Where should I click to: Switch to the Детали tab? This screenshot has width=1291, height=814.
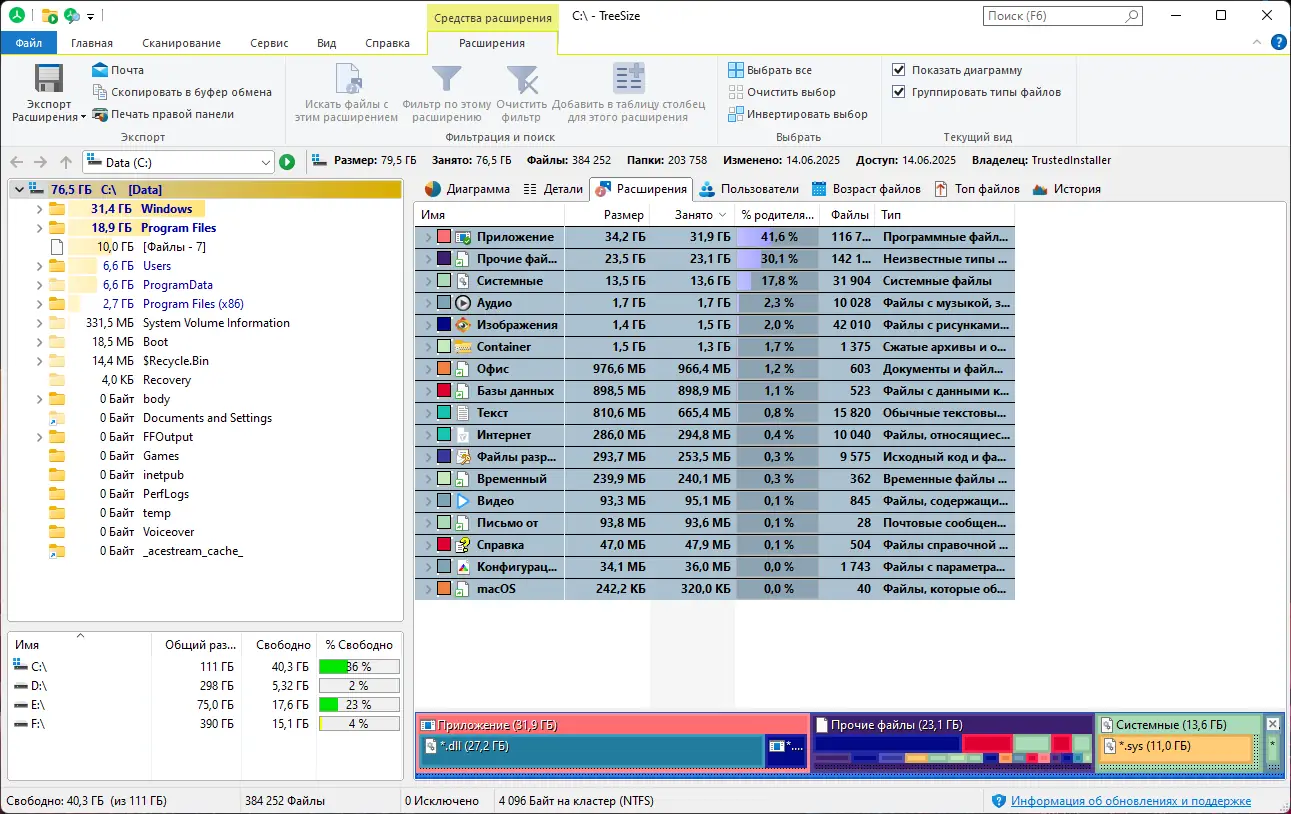point(553,189)
